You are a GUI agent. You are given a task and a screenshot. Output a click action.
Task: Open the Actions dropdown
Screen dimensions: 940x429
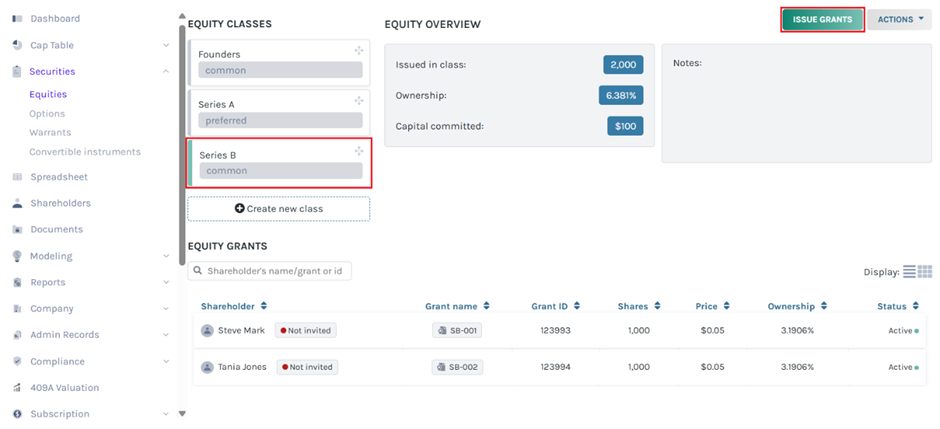(900, 20)
